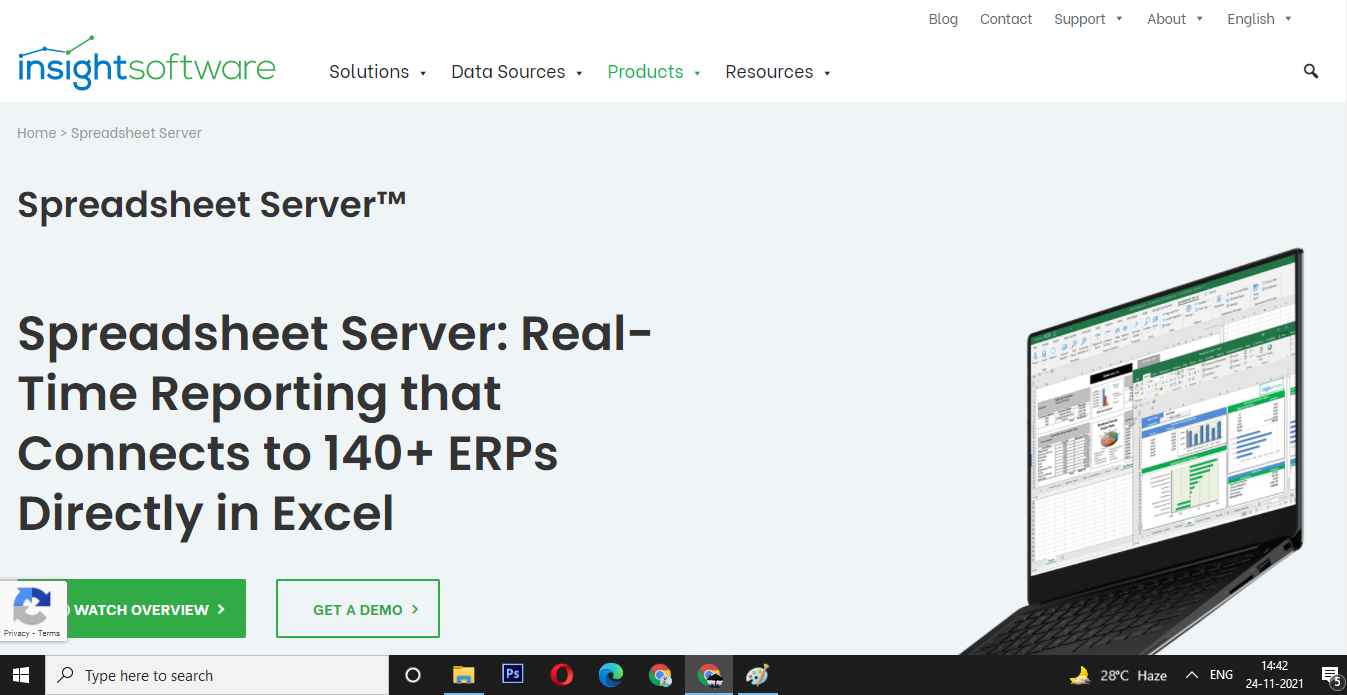
Task: Open the notification center icon
Action: pos(1330,675)
